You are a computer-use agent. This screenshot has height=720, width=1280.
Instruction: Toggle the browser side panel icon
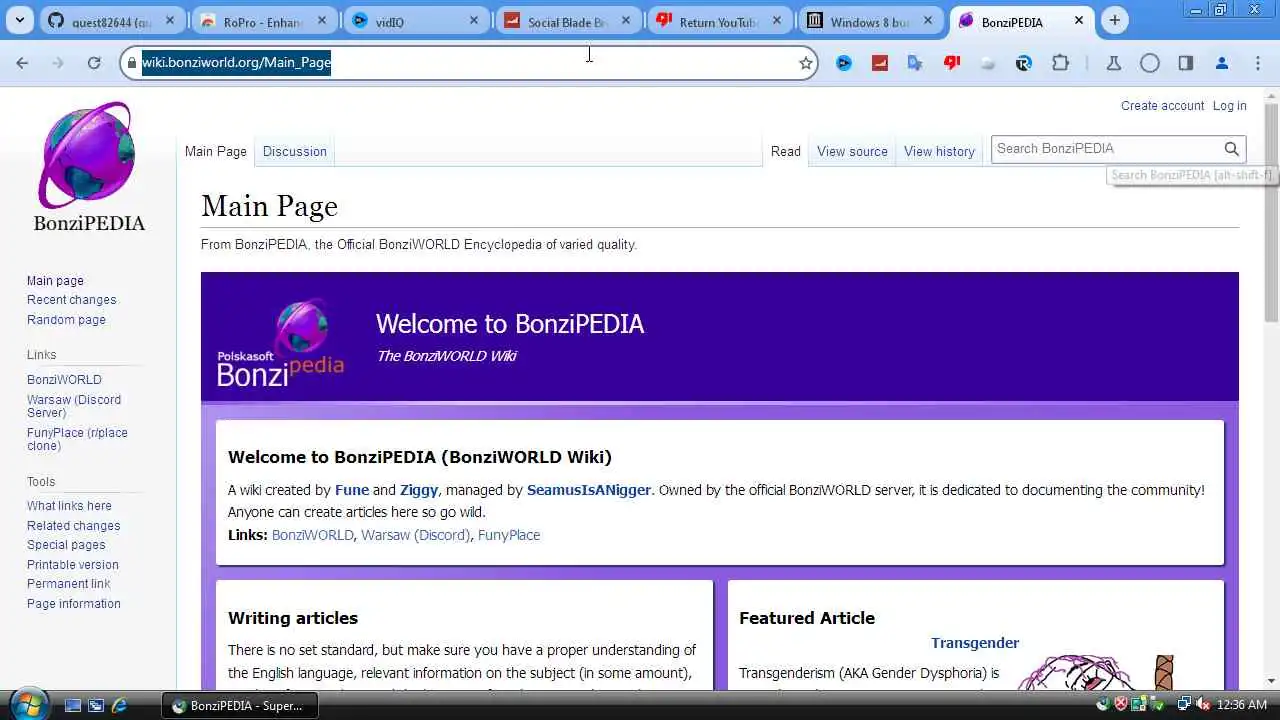(1186, 63)
